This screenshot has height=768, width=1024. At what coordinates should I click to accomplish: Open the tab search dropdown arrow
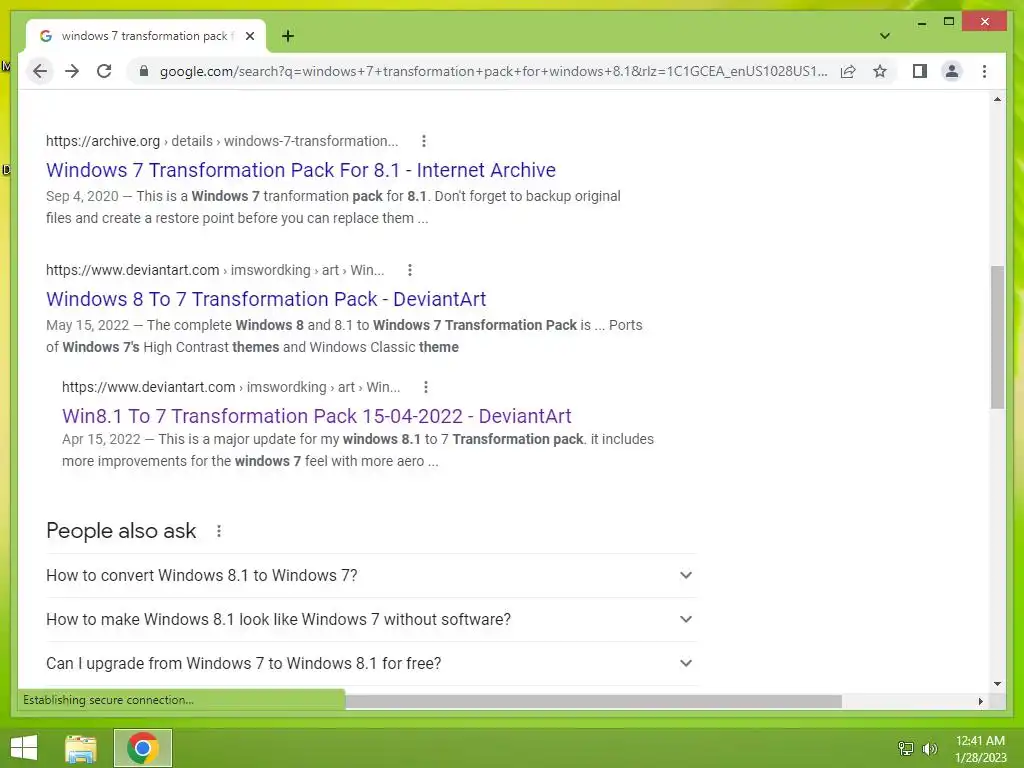(884, 36)
